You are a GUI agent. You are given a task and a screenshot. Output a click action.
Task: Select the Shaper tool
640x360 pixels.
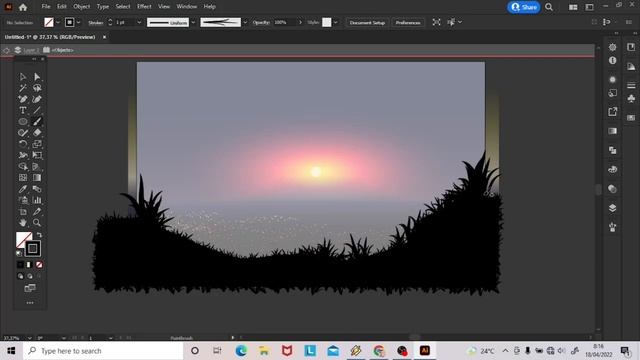click(x=23, y=133)
